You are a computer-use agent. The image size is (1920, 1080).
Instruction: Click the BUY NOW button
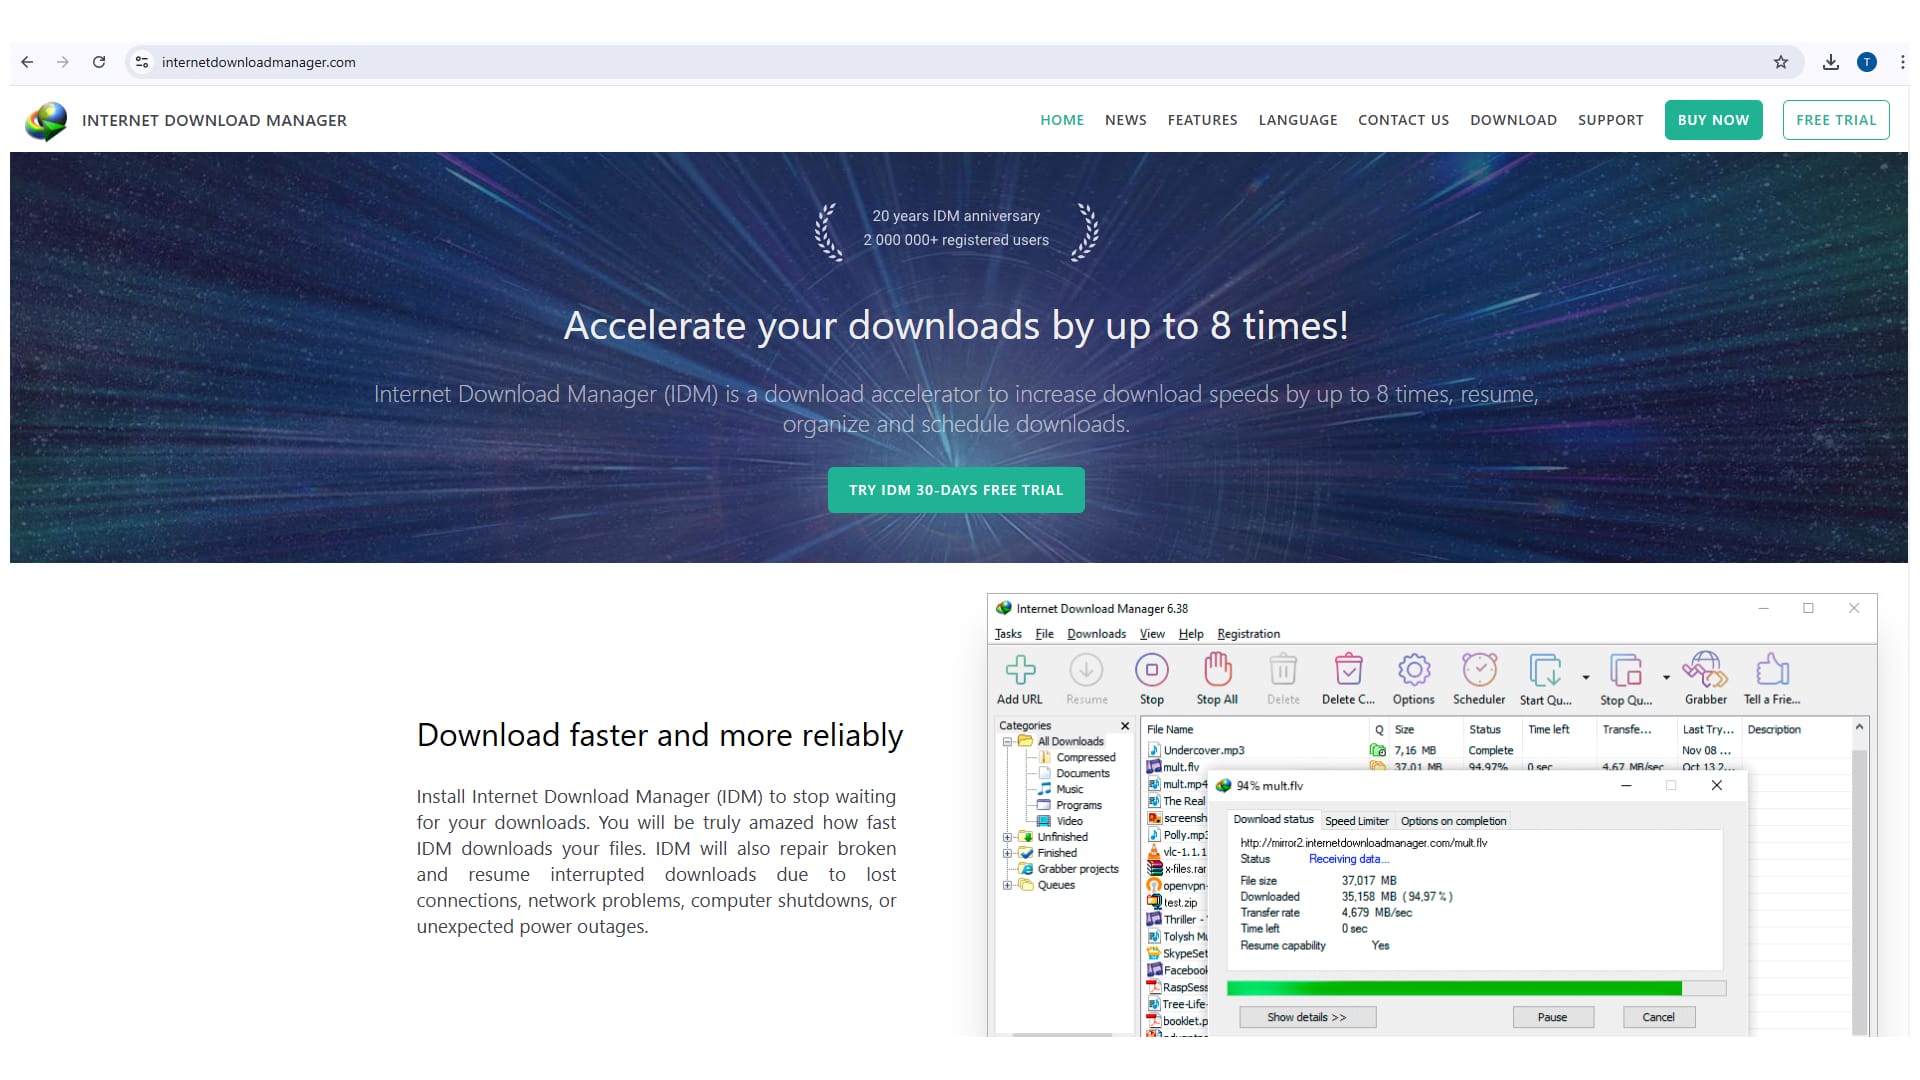[x=1713, y=120]
